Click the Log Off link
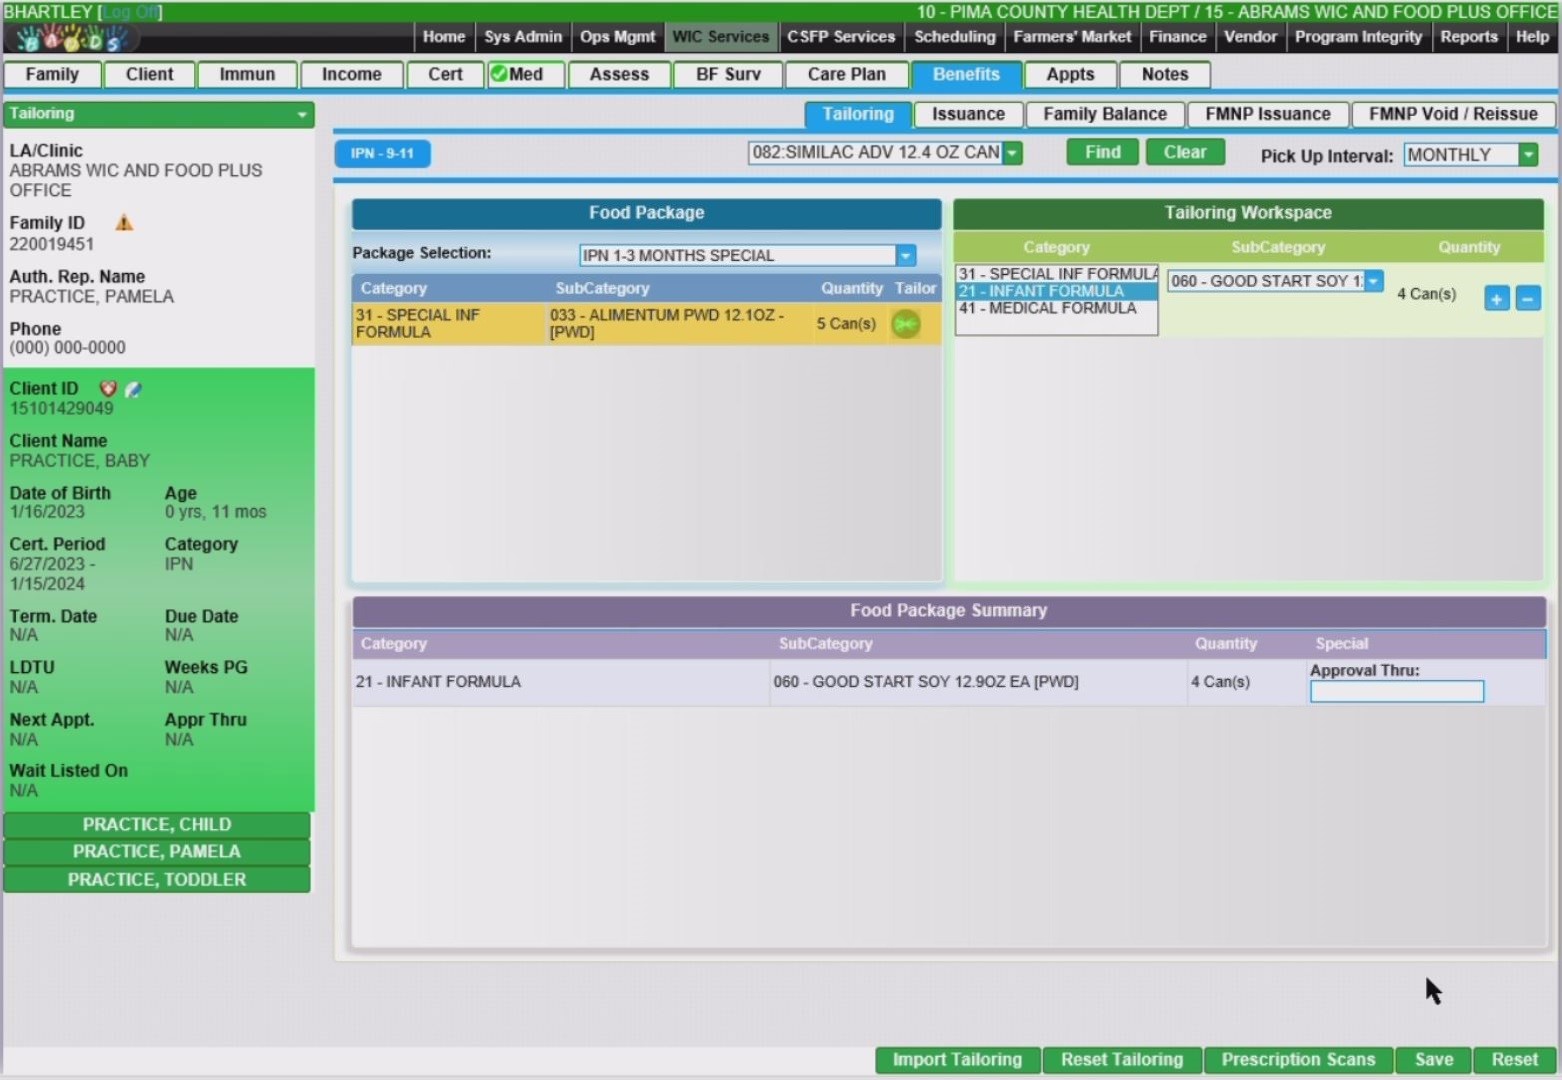 (132, 12)
